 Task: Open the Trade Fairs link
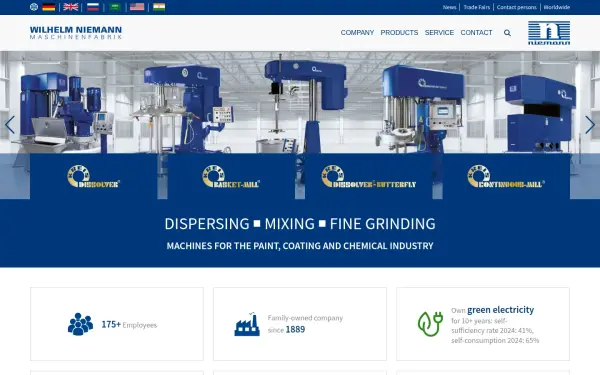tap(477, 7)
